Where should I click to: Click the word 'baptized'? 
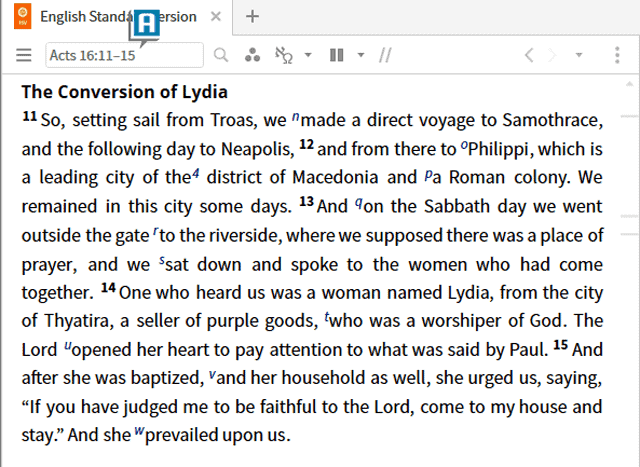(166, 378)
